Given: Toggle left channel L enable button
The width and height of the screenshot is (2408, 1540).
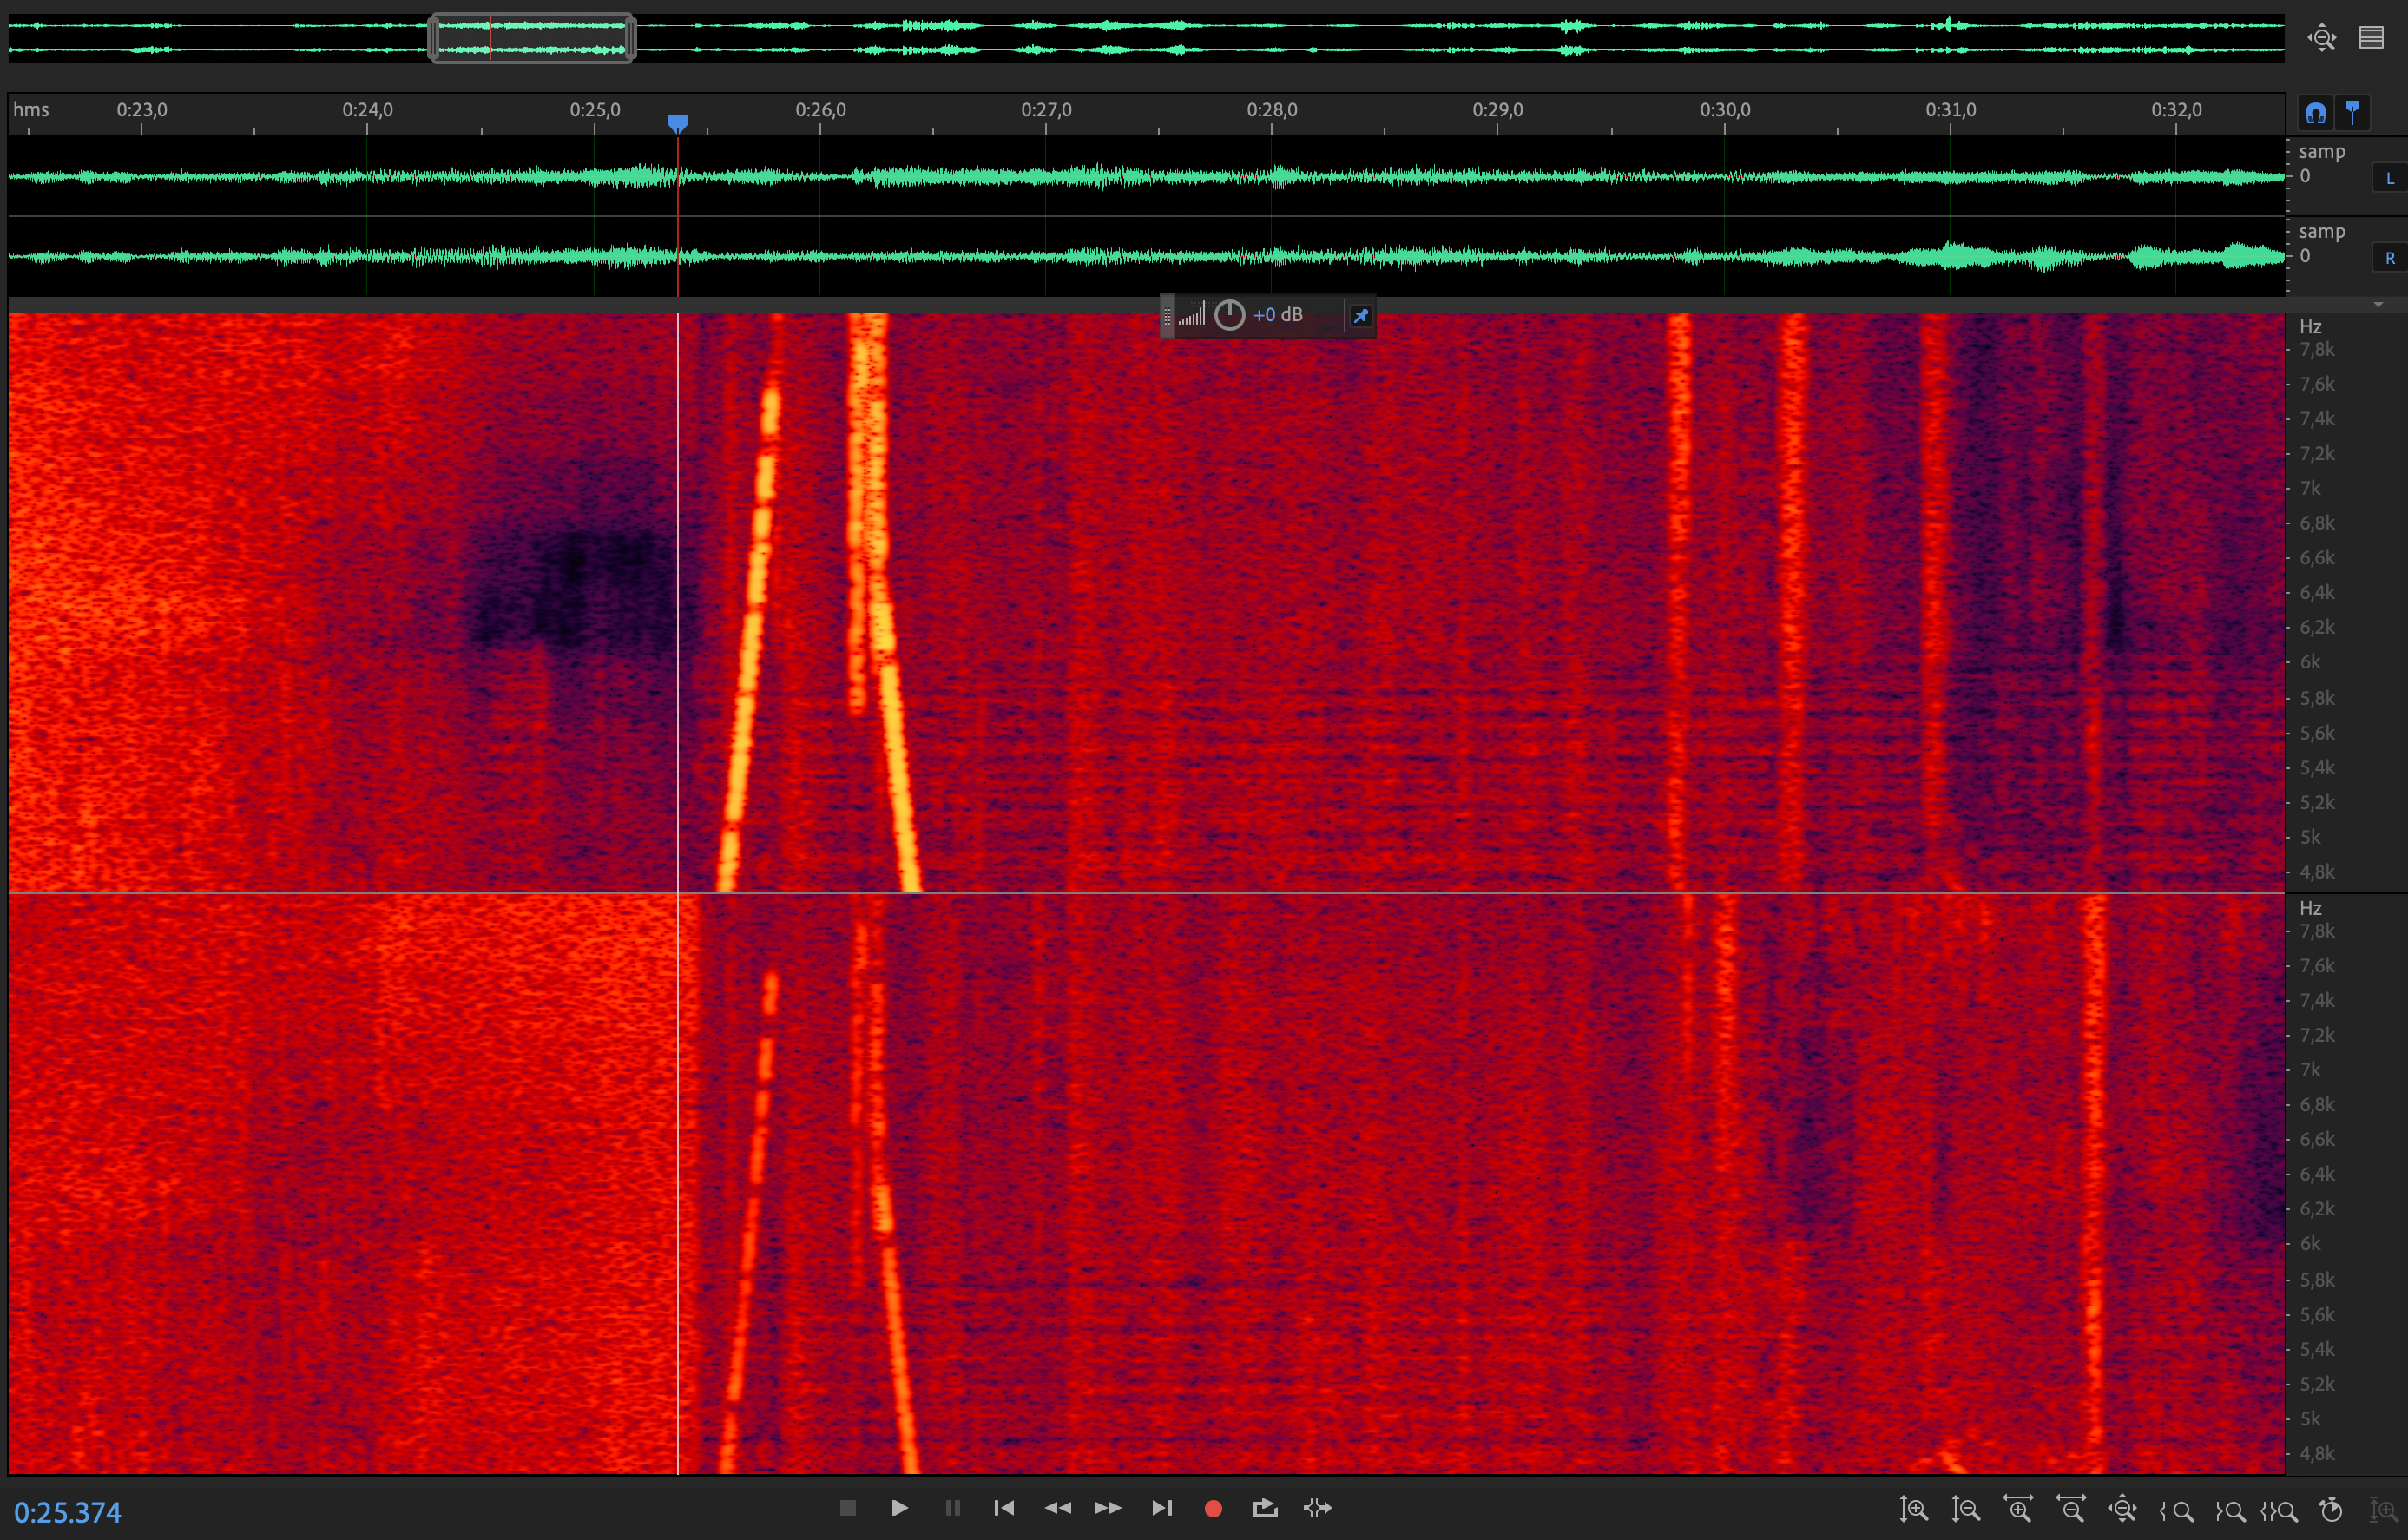Looking at the screenshot, I should click(x=2390, y=179).
